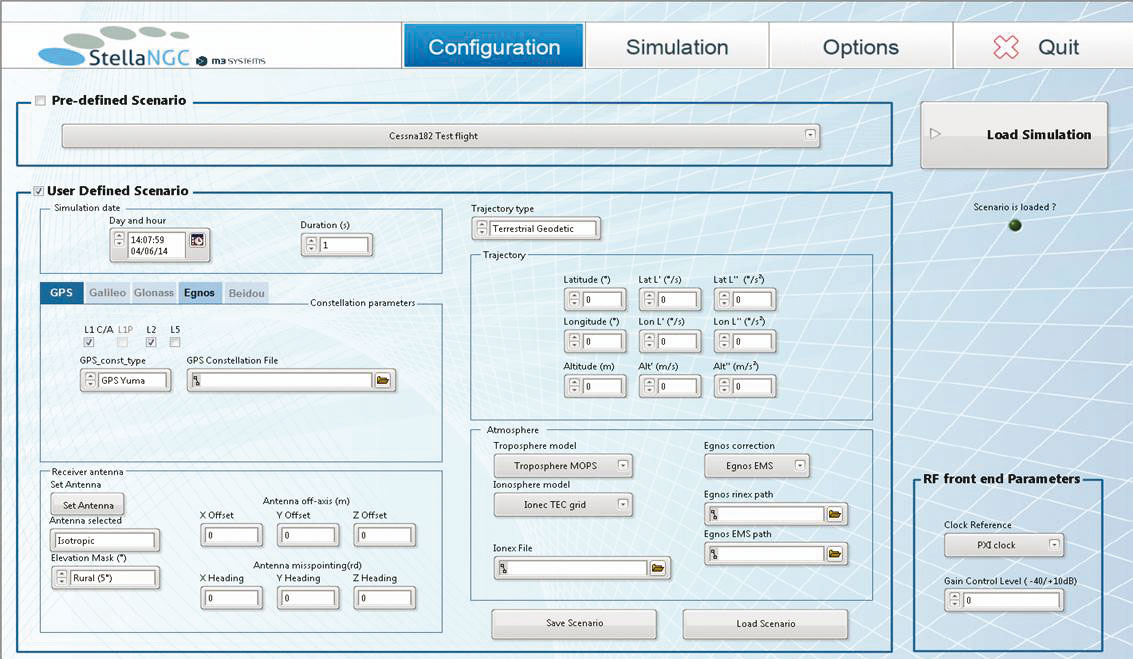Image resolution: width=1133 pixels, height=659 pixels.
Task: Adjust the Altitude (m) stepper arrows
Action: coord(574,387)
